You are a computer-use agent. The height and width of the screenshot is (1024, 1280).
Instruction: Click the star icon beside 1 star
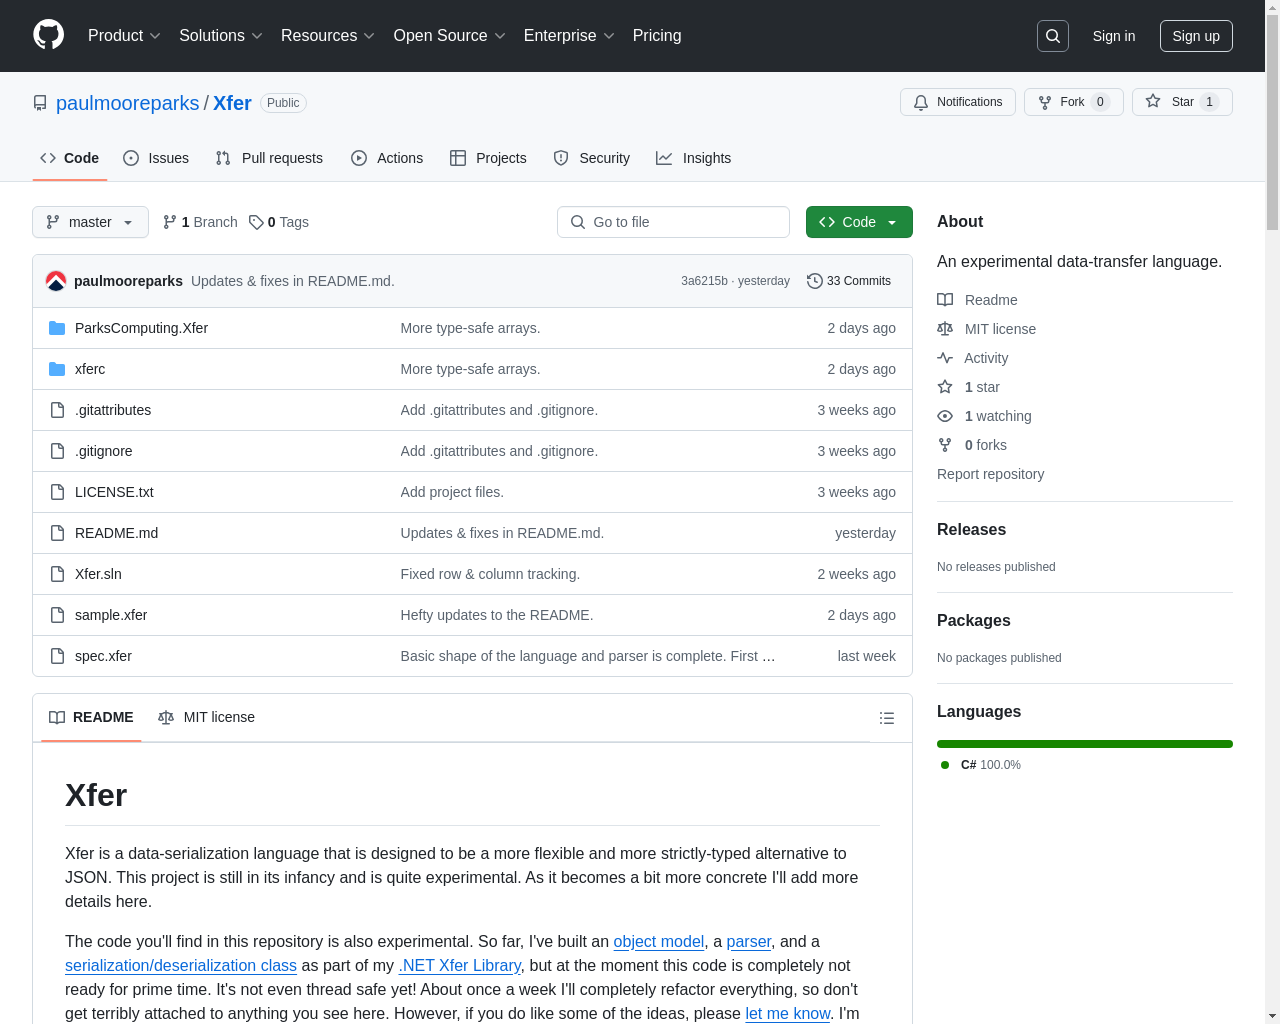coord(945,387)
